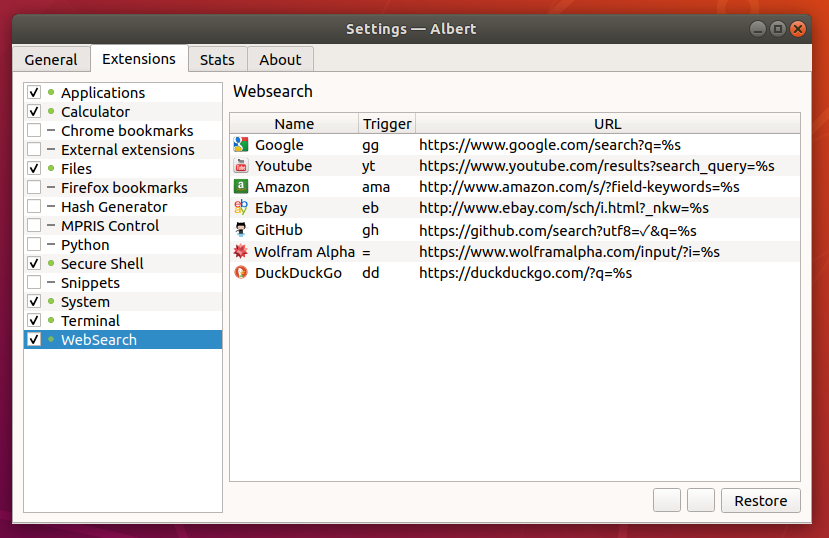Click green status dot next to System
829x538 pixels.
(x=51, y=301)
